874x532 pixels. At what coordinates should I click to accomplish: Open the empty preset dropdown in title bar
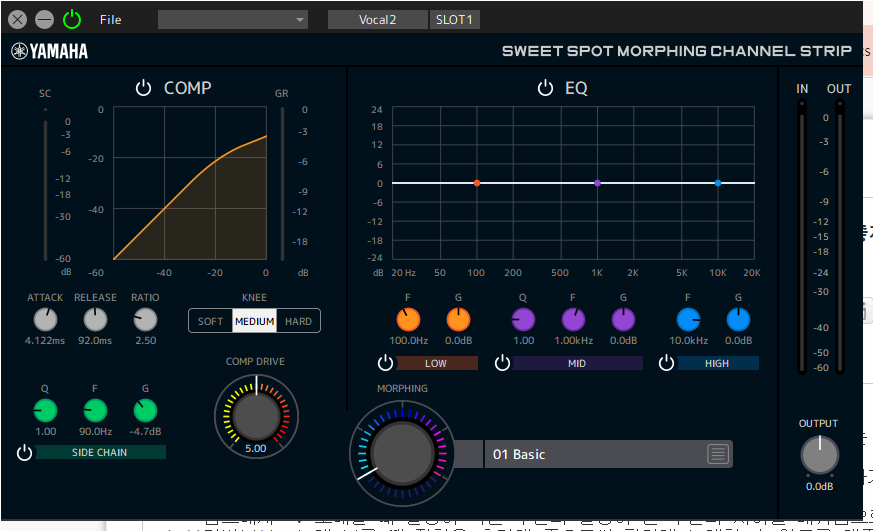tap(233, 20)
